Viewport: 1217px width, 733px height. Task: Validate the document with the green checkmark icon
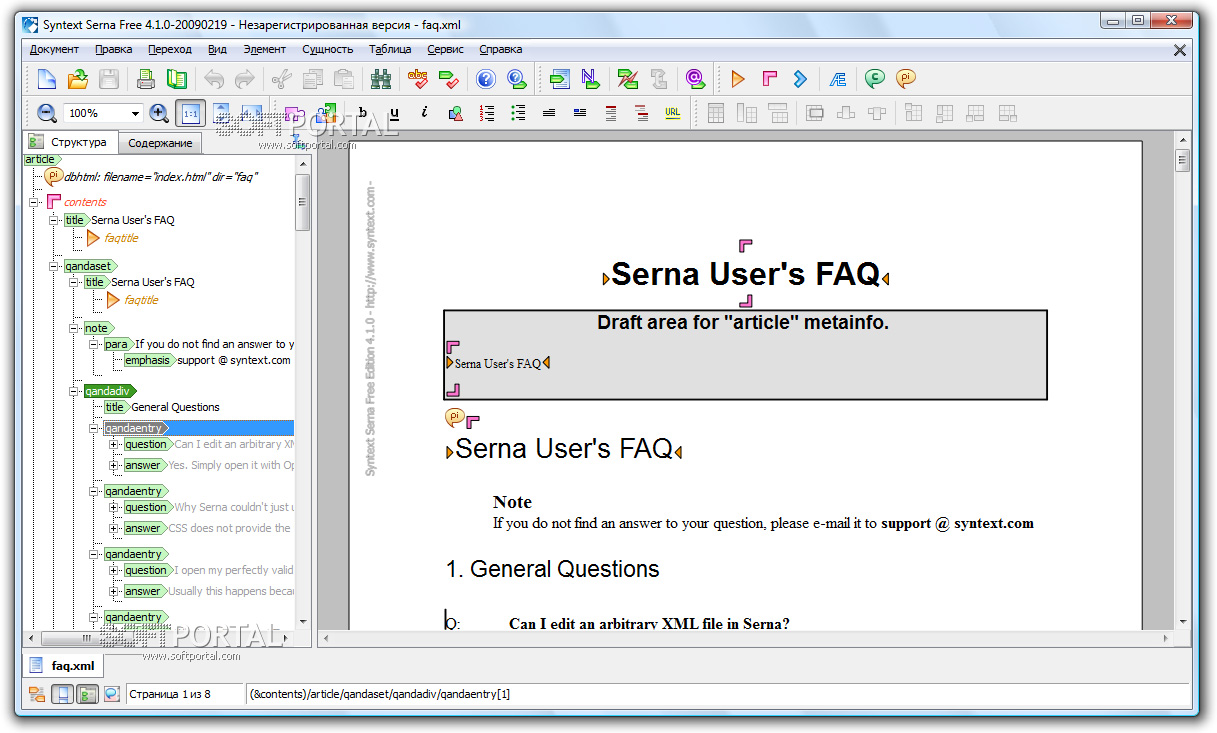point(449,79)
